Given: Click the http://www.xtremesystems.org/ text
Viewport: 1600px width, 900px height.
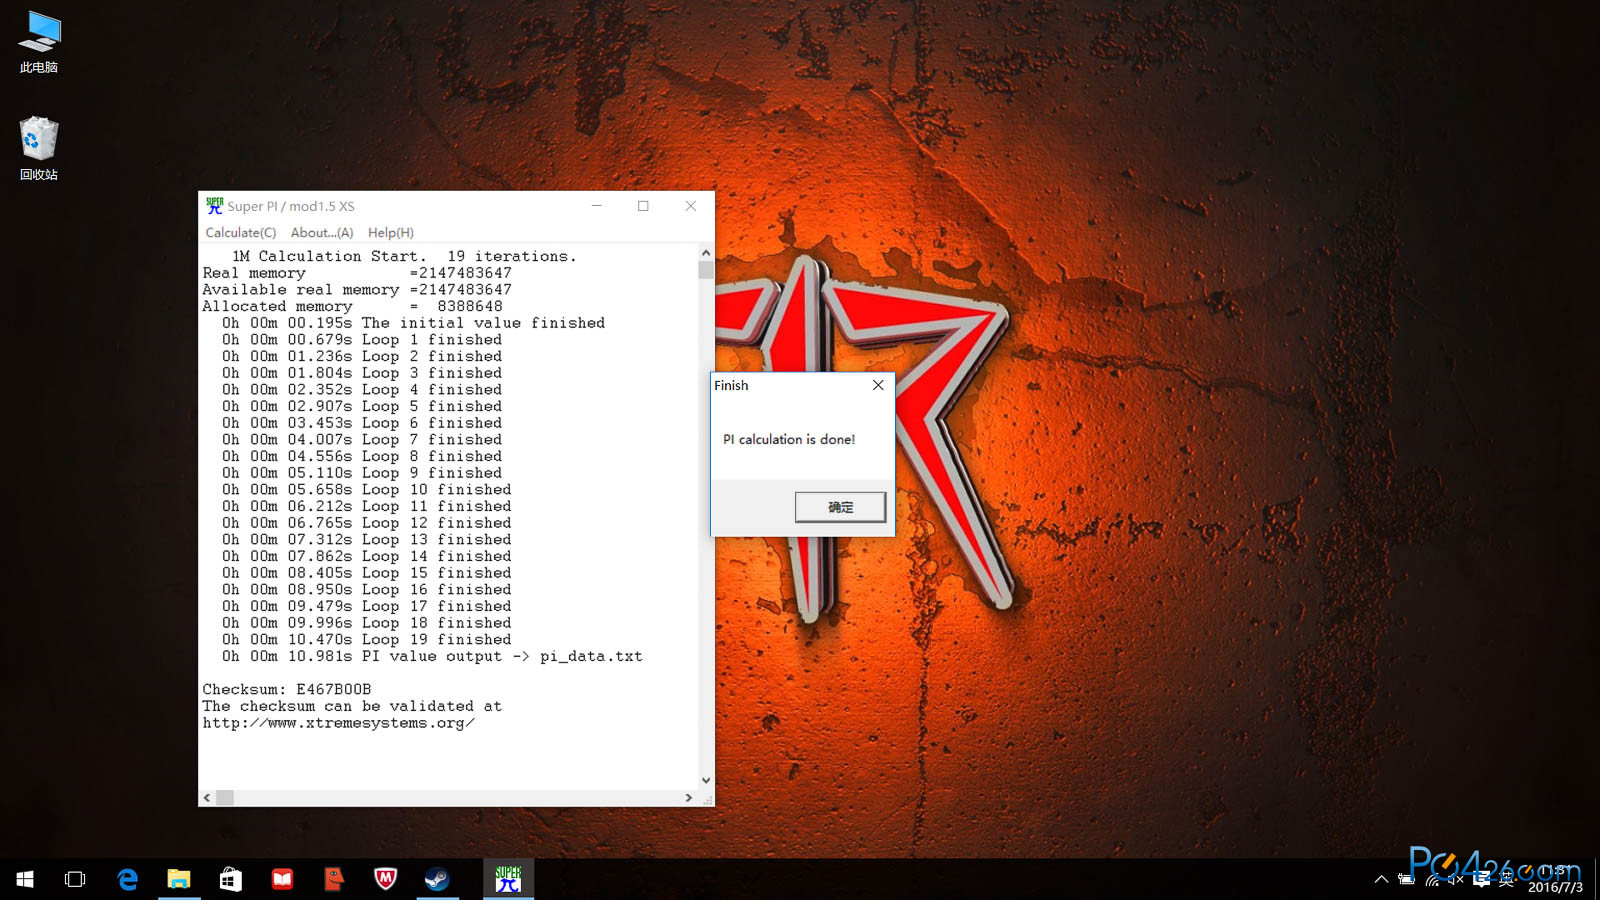Looking at the screenshot, I should coord(338,723).
